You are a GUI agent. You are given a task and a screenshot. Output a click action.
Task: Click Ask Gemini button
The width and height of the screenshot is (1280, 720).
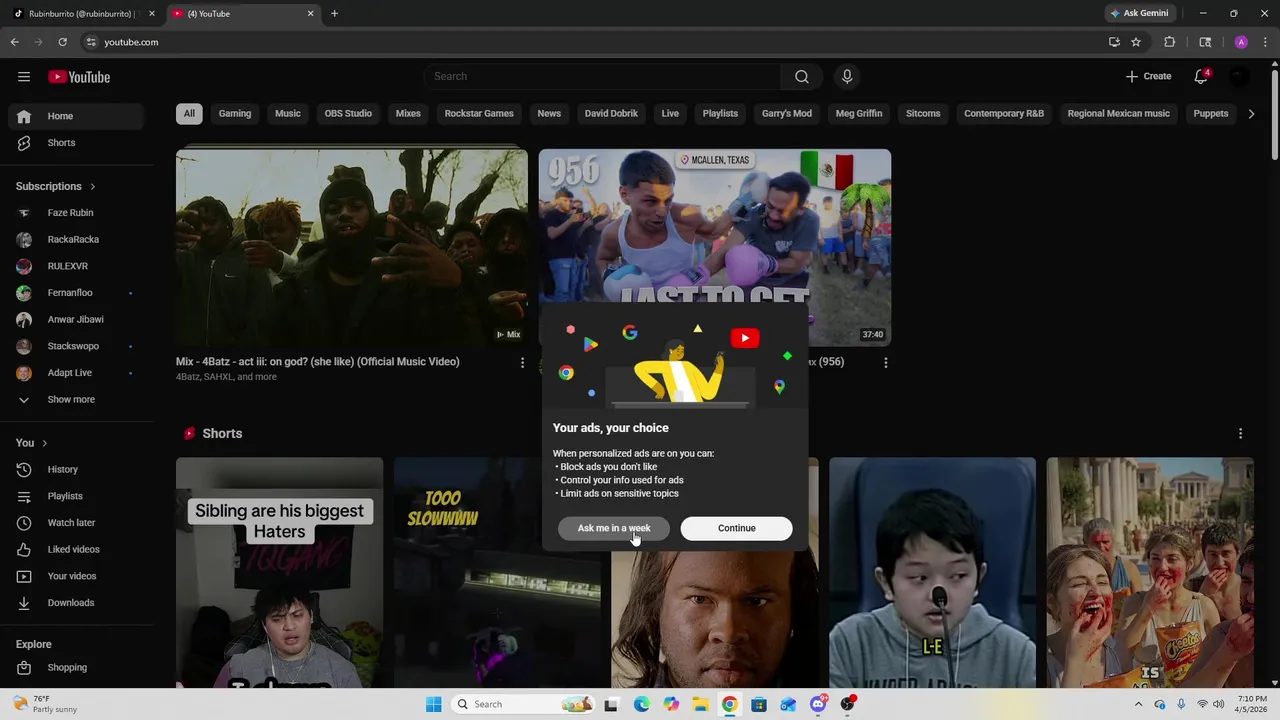click(x=1139, y=14)
